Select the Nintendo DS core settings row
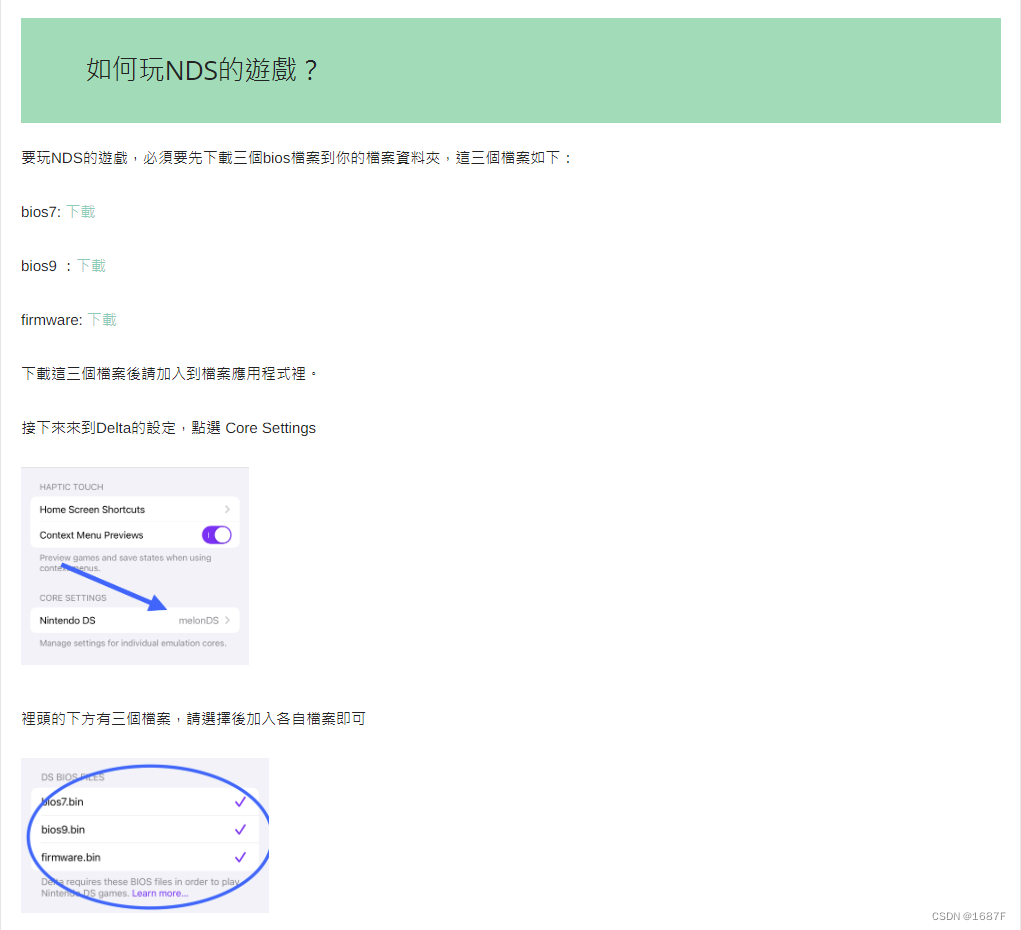Image resolution: width=1021 pixels, height=930 pixels. (x=135, y=620)
